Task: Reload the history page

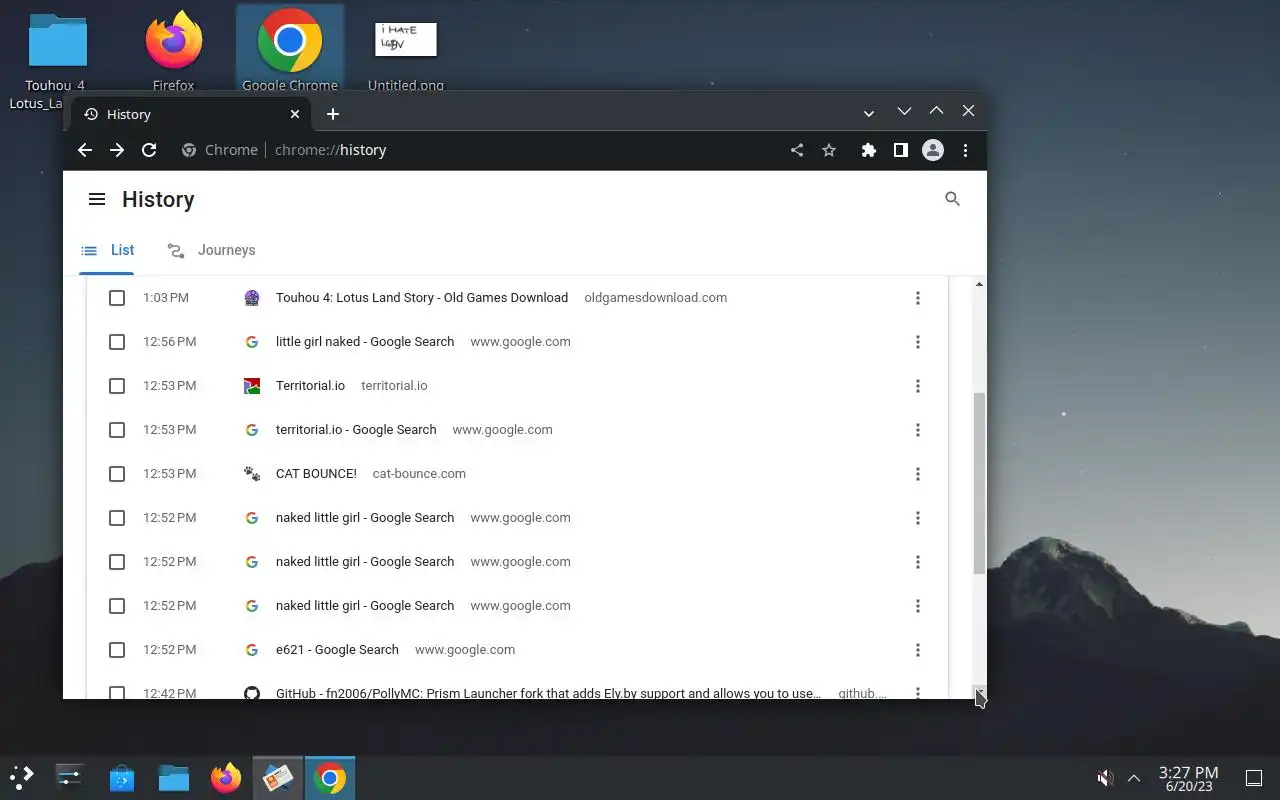Action: 149,150
